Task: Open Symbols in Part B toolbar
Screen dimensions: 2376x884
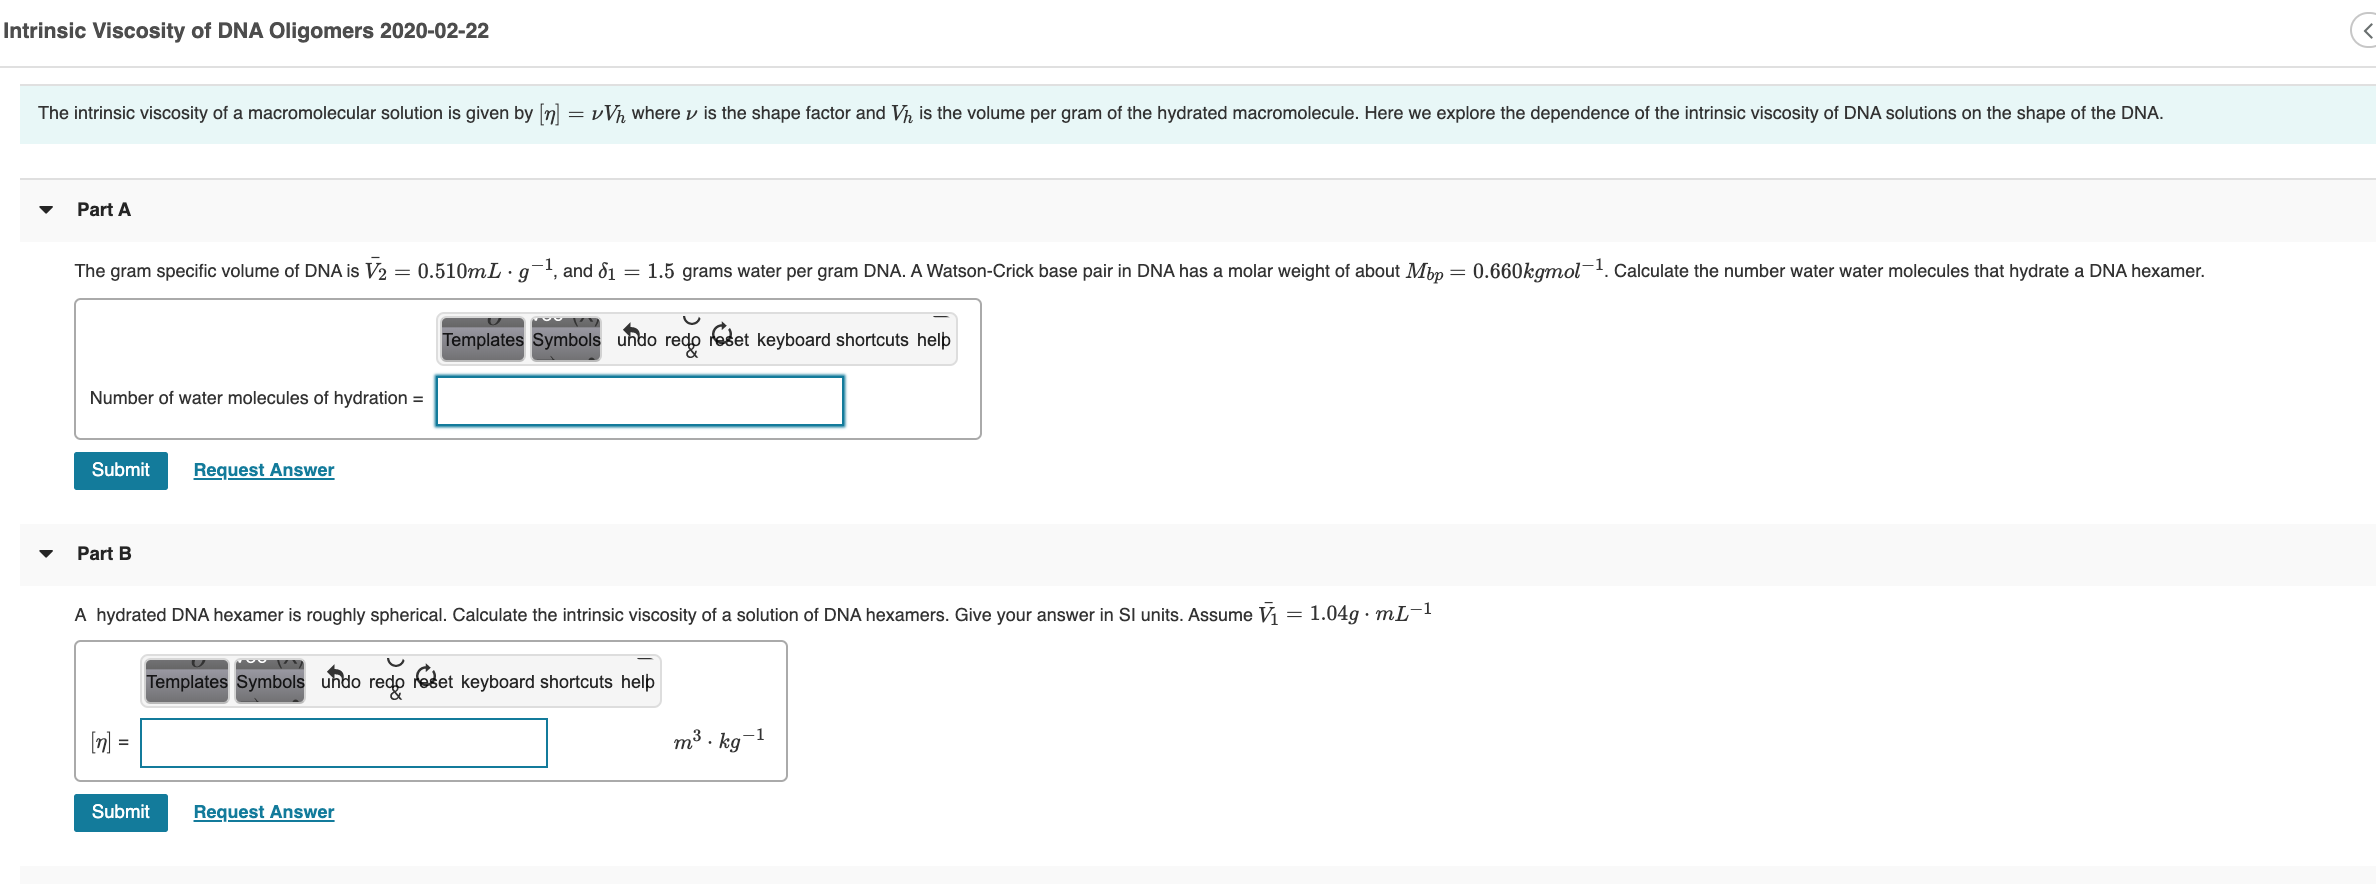Action: [270, 682]
